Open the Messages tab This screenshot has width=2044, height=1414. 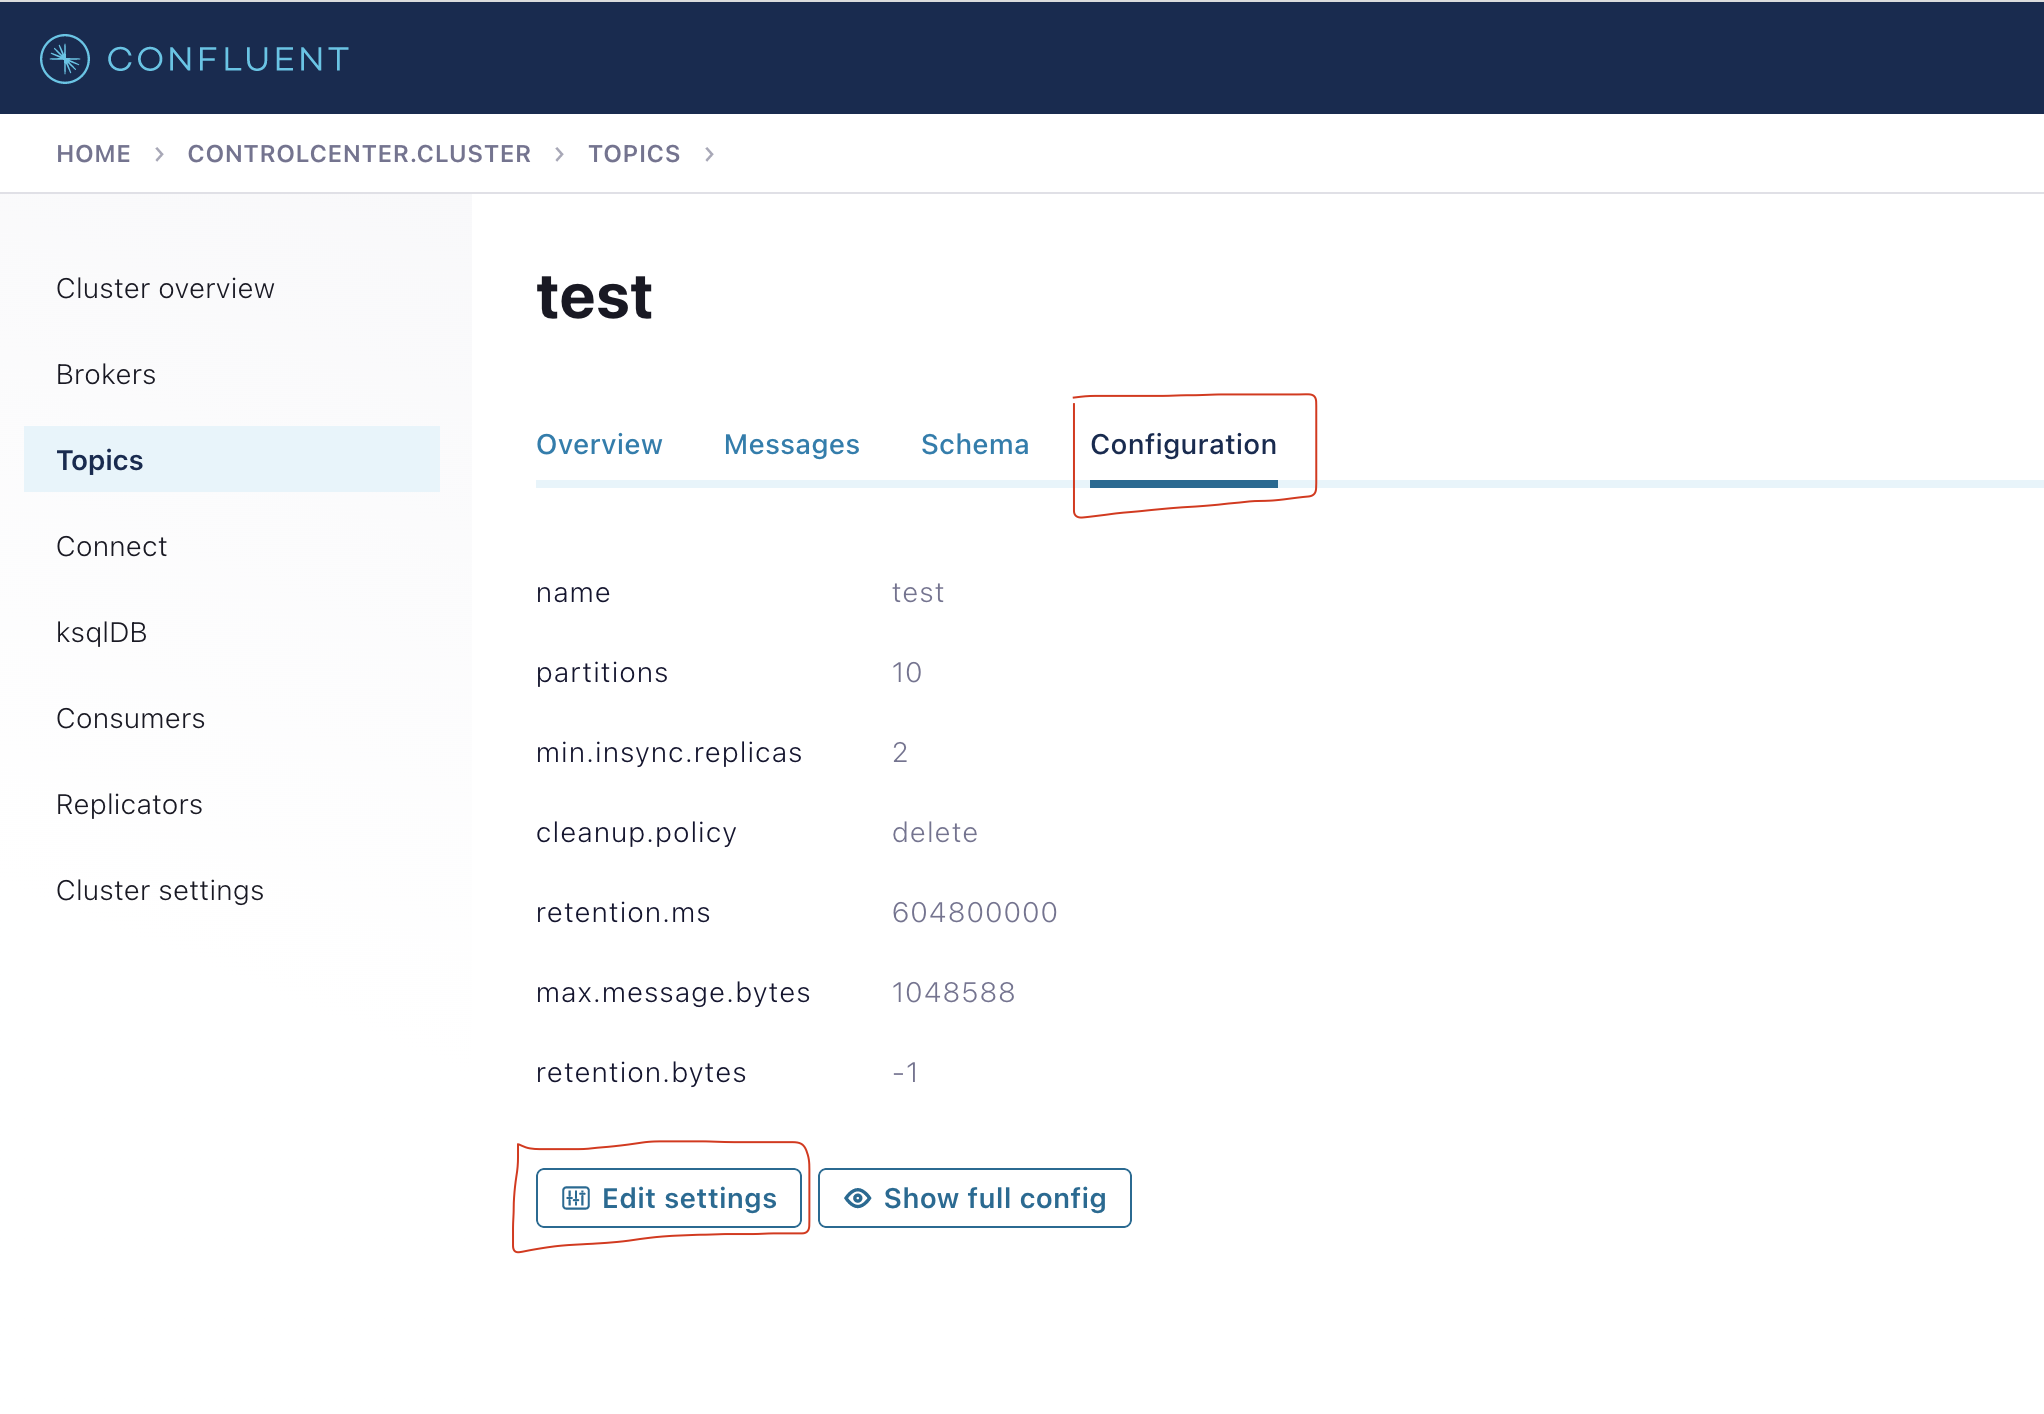tap(791, 444)
